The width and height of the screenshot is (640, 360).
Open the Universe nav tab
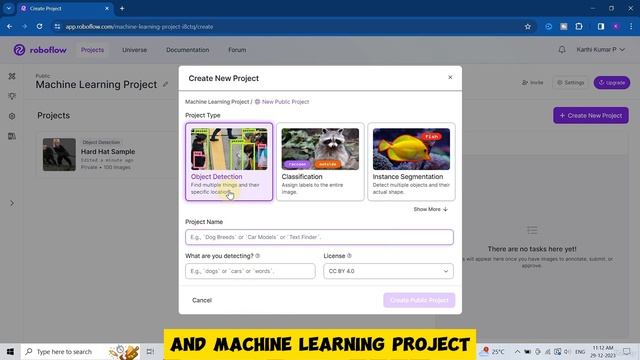pyautogui.click(x=134, y=50)
